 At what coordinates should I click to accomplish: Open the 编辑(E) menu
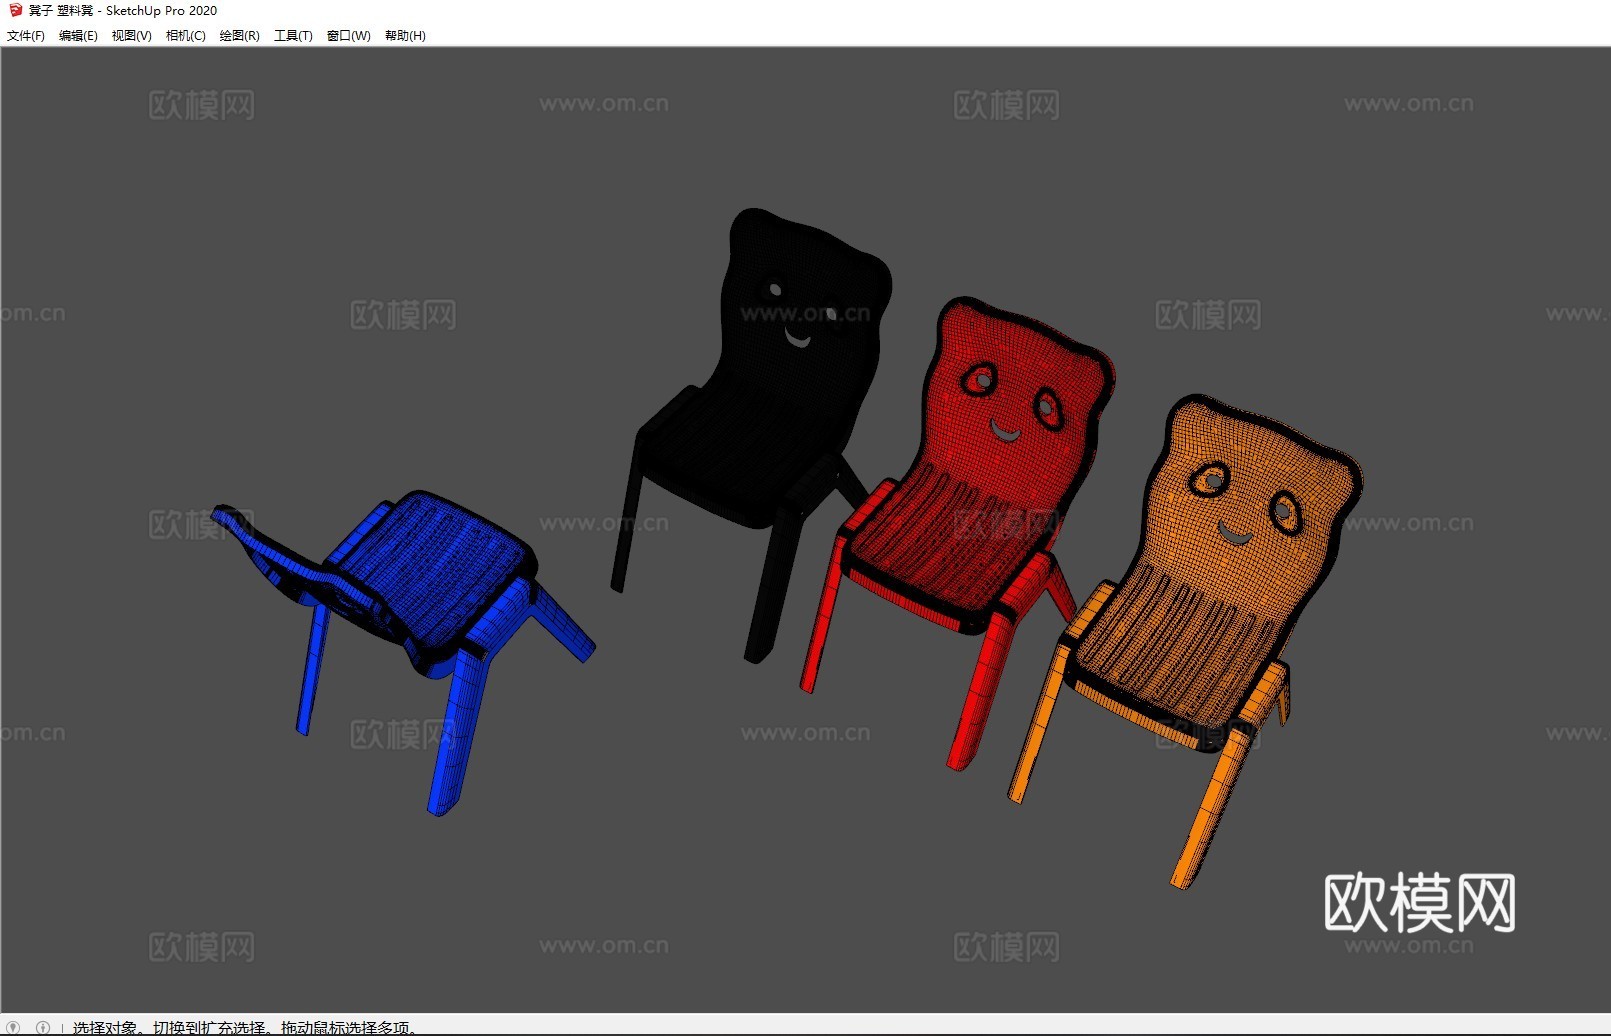tap(78, 36)
